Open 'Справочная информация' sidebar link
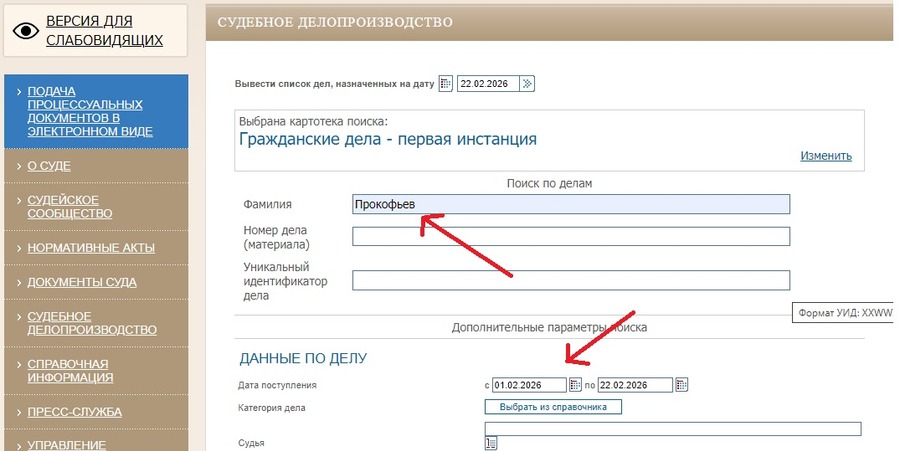This screenshot has height=451, width=900. (x=69, y=370)
